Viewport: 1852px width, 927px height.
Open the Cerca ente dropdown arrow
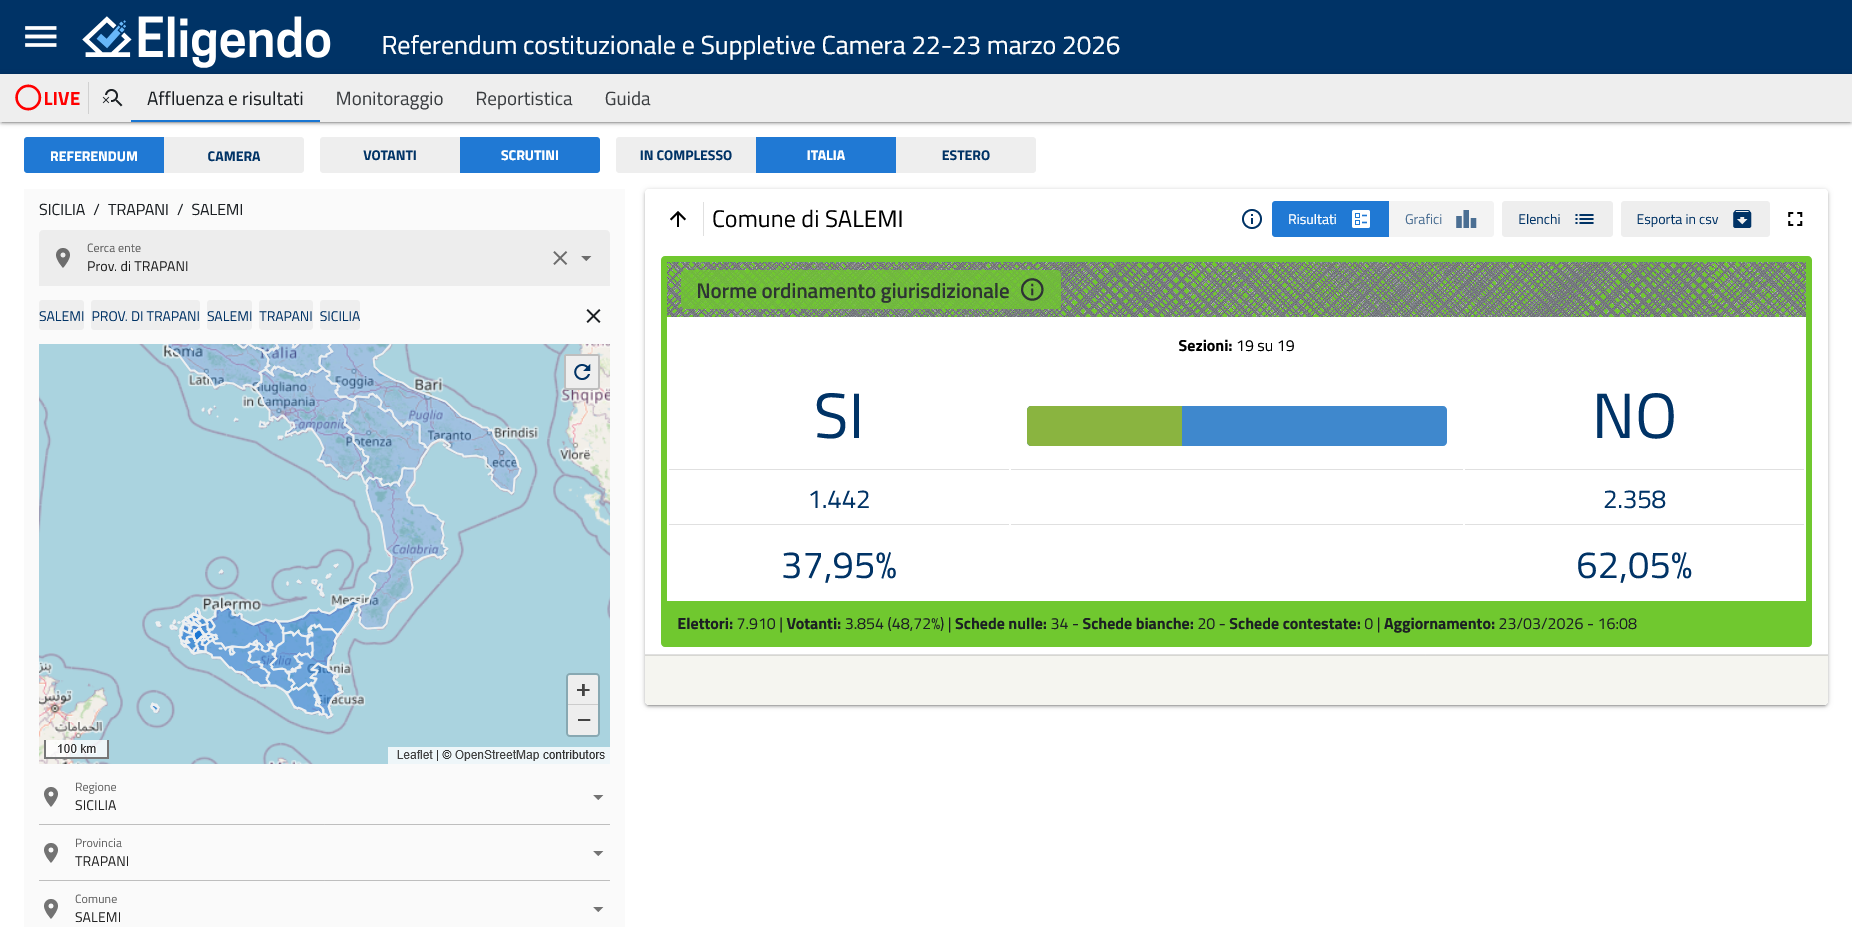[586, 258]
